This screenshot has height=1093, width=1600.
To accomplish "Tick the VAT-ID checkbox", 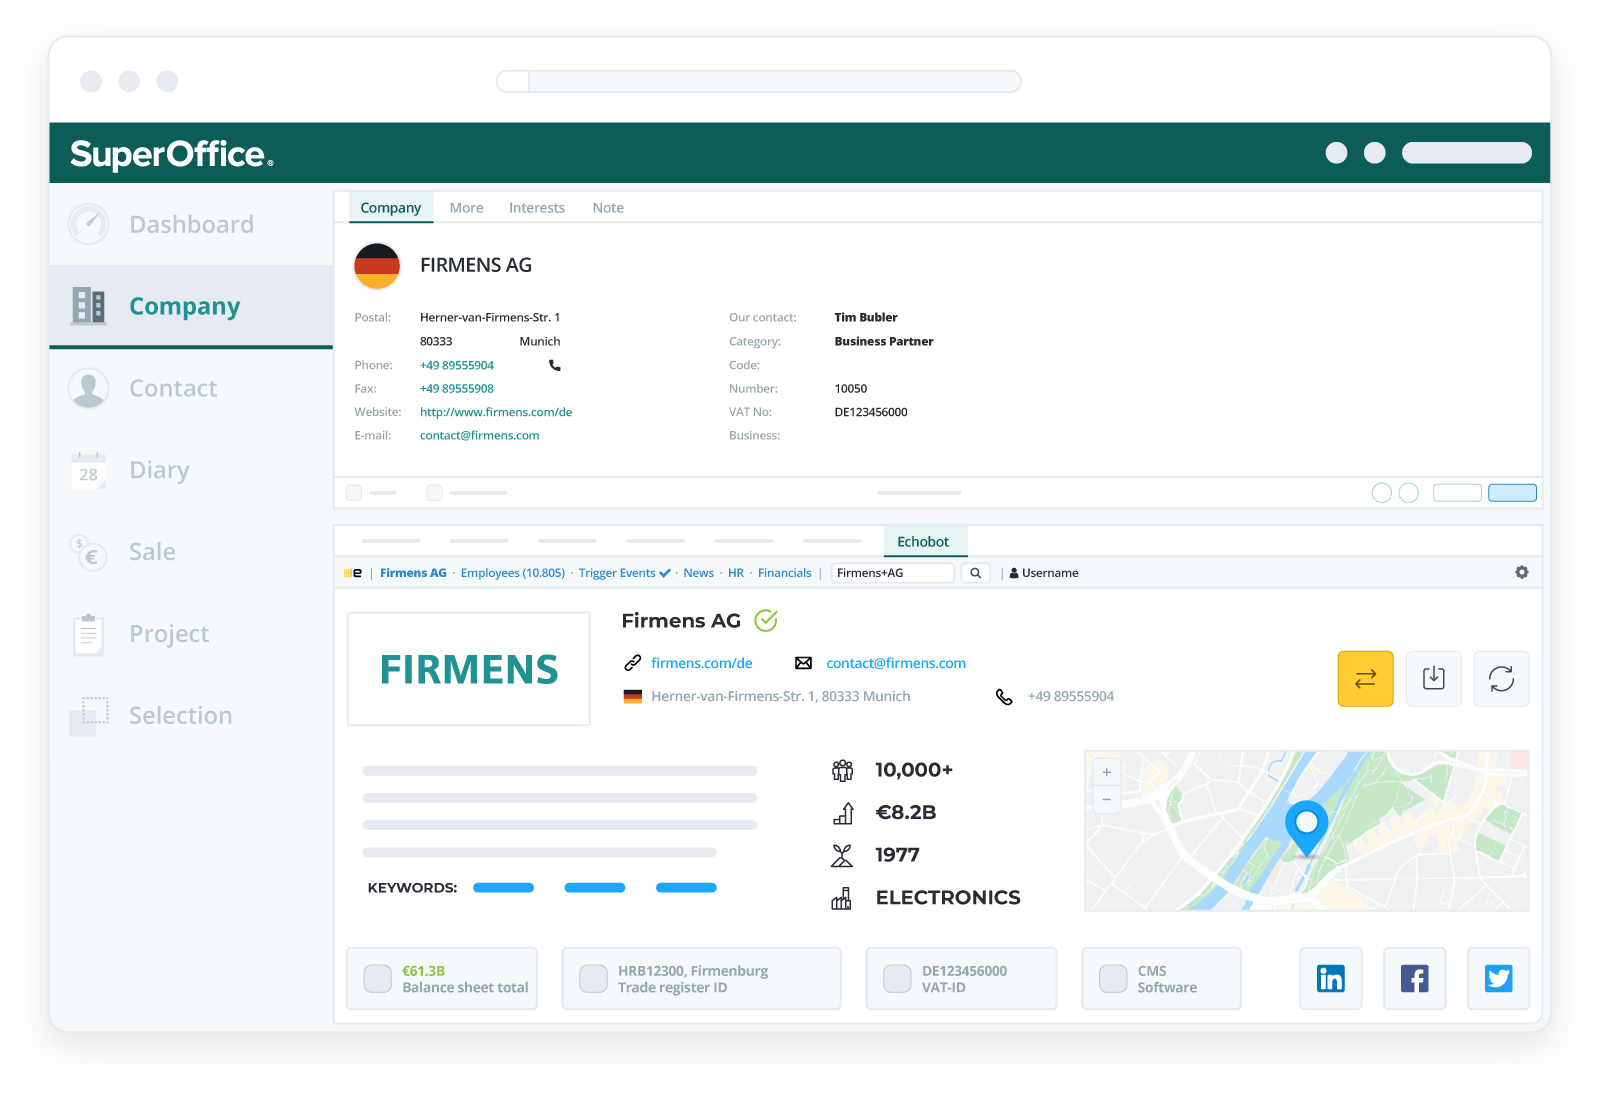I will point(898,978).
